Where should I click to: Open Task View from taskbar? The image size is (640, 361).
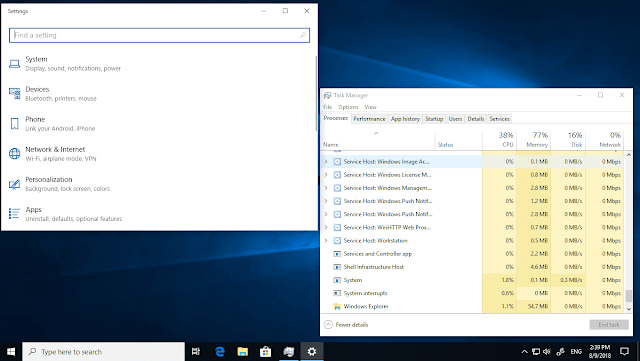point(196,352)
